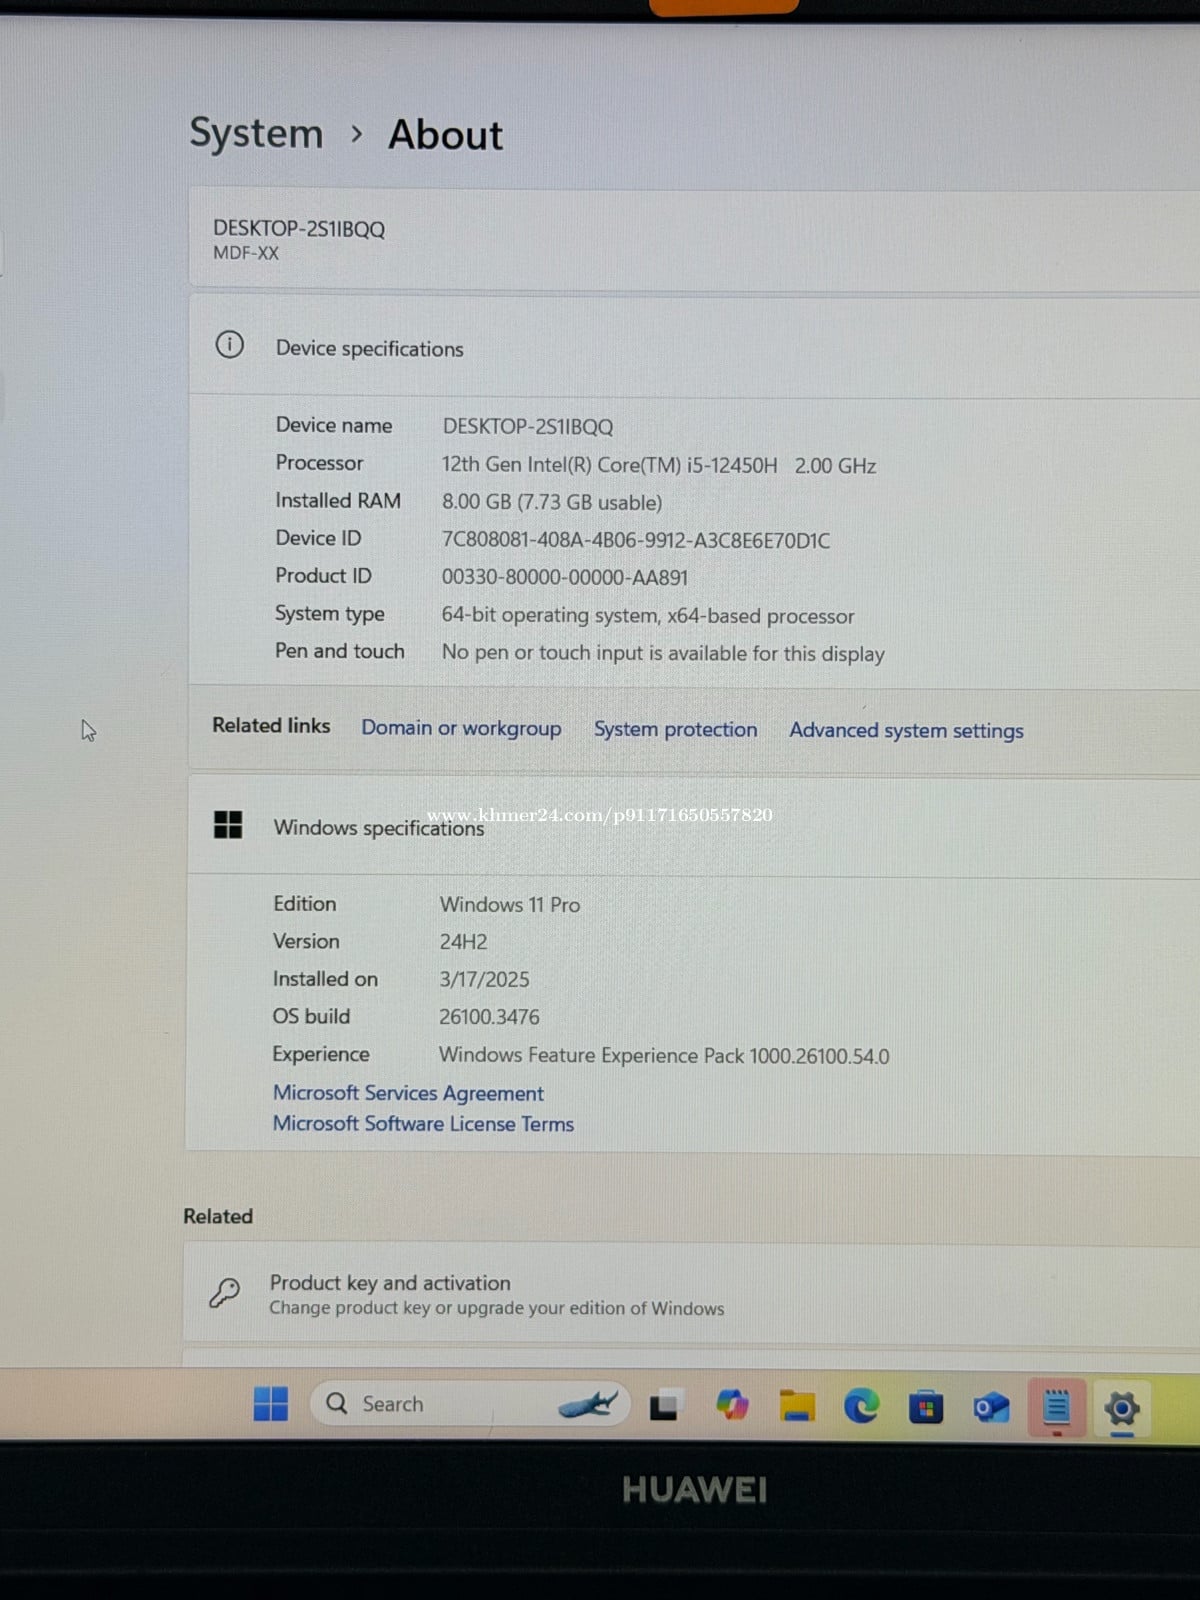Open File Explorer from the taskbar
The height and width of the screenshot is (1600, 1200).
[797, 1405]
